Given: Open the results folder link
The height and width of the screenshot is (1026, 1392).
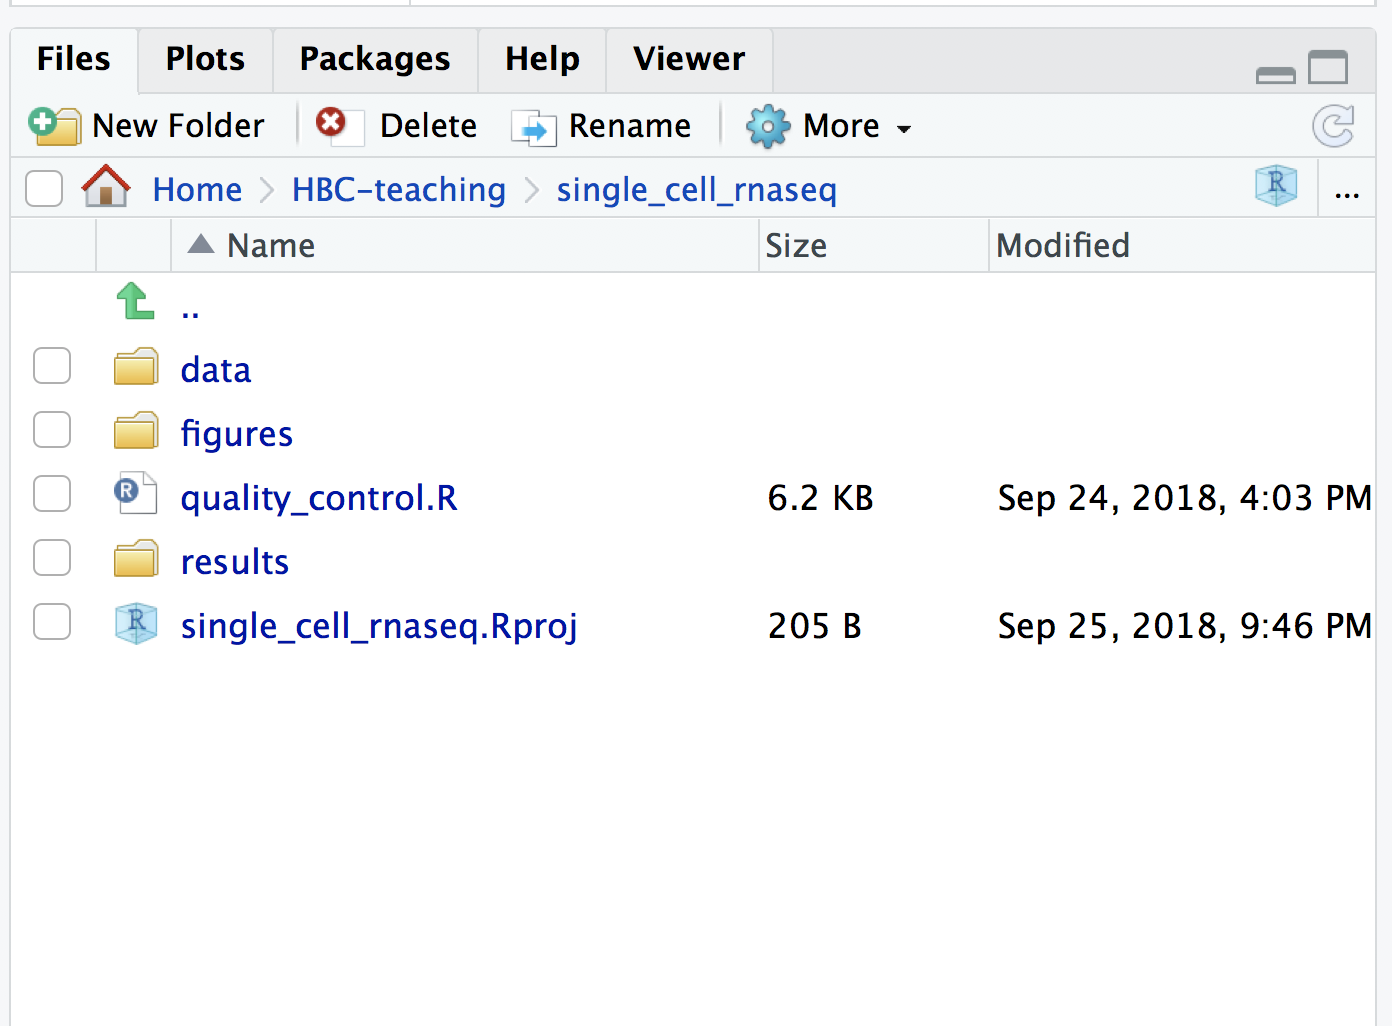Looking at the screenshot, I should 235,562.
